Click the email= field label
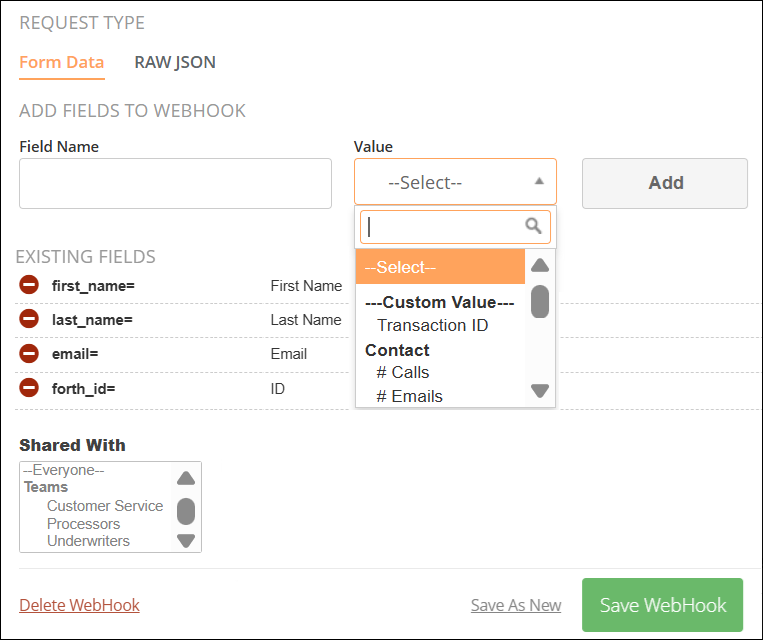 [x=75, y=354]
